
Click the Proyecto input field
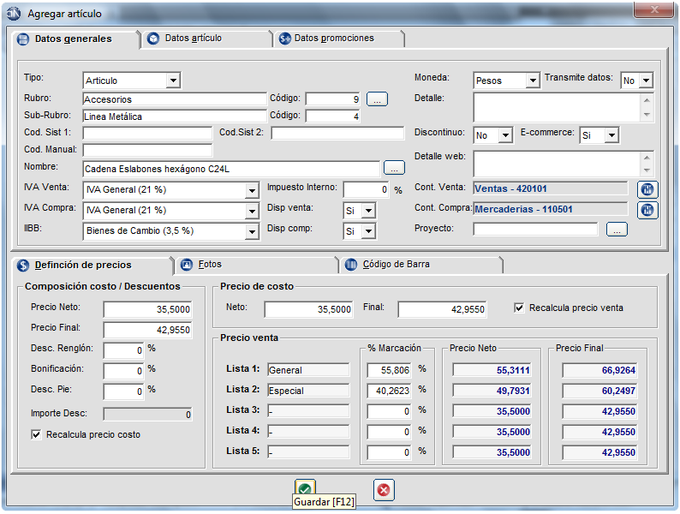[535, 229]
